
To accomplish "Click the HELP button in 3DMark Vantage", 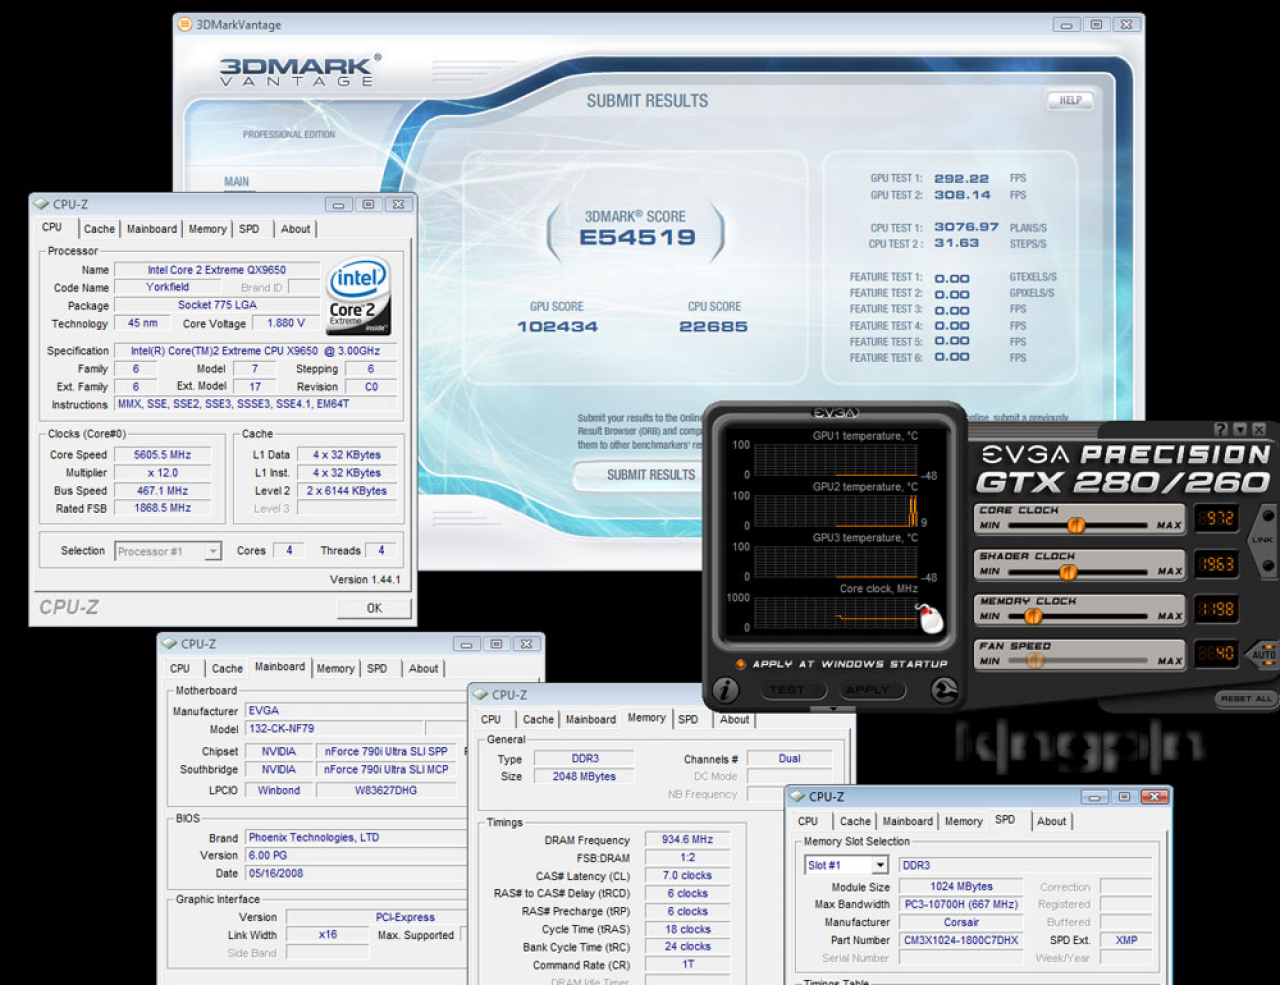I will (x=1070, y=100).
